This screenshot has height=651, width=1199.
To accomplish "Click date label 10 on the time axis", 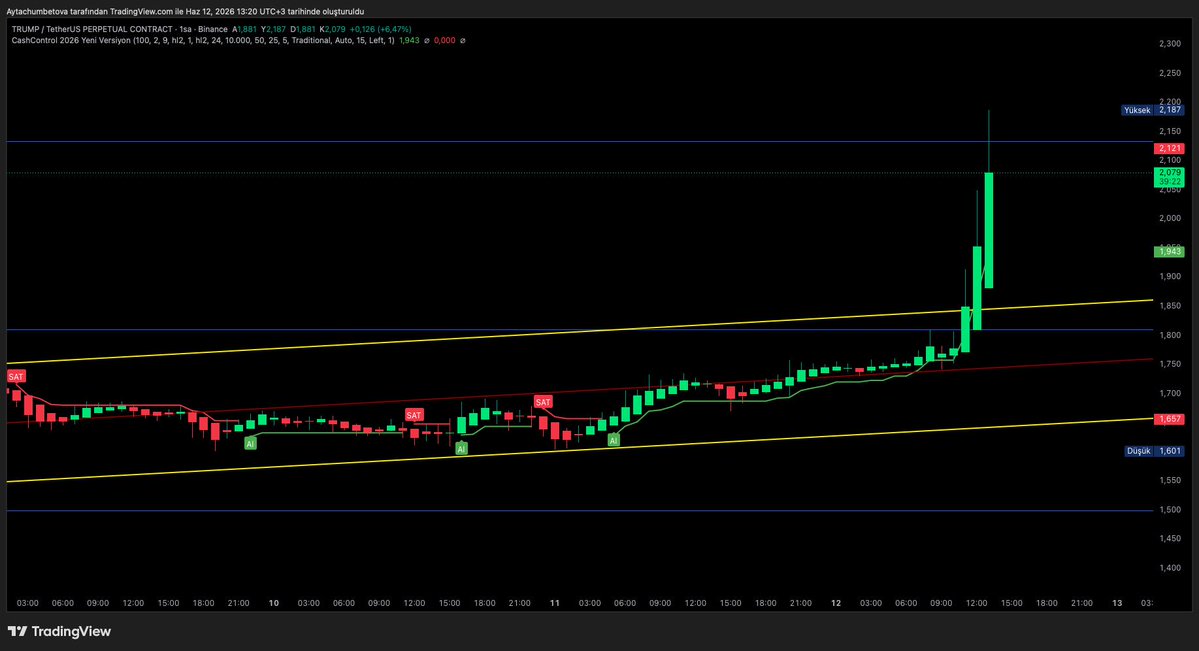I will coord(274,603).
